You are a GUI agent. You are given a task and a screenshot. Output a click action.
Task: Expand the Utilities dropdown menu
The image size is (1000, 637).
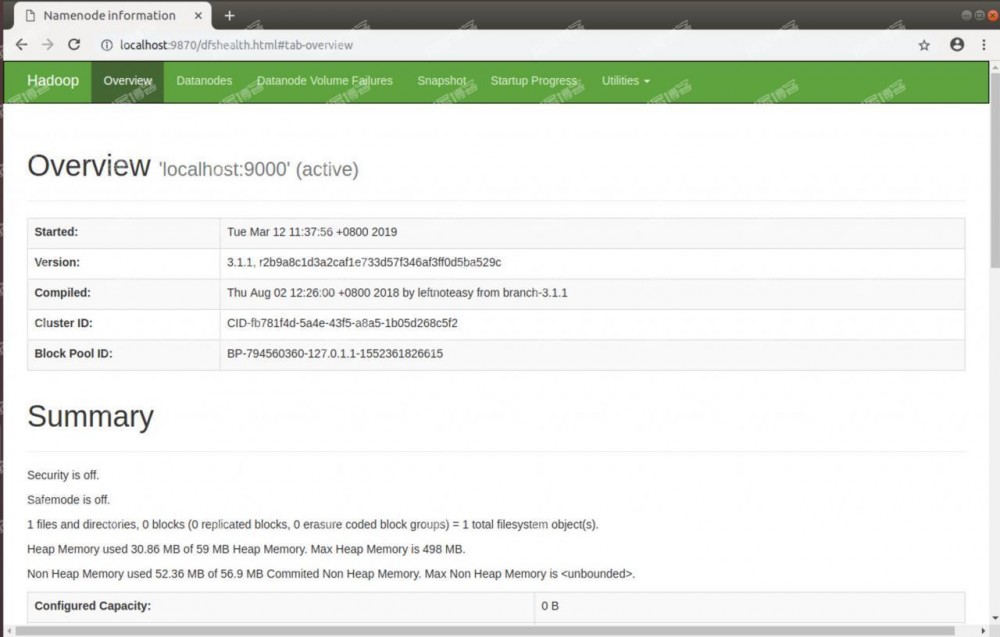click(x=625, y=81)
